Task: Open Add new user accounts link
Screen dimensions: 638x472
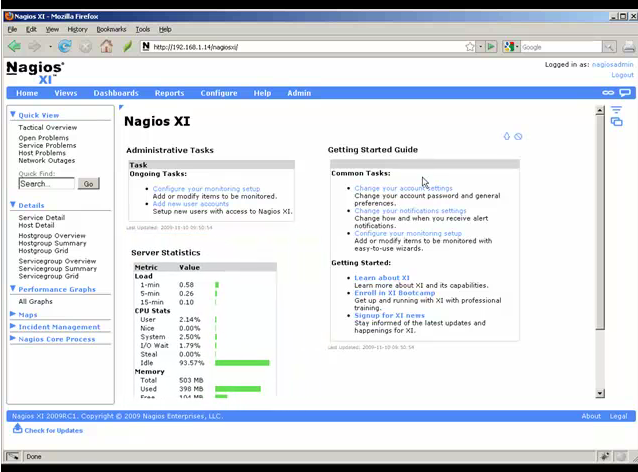Action: (x=190, y=204)
